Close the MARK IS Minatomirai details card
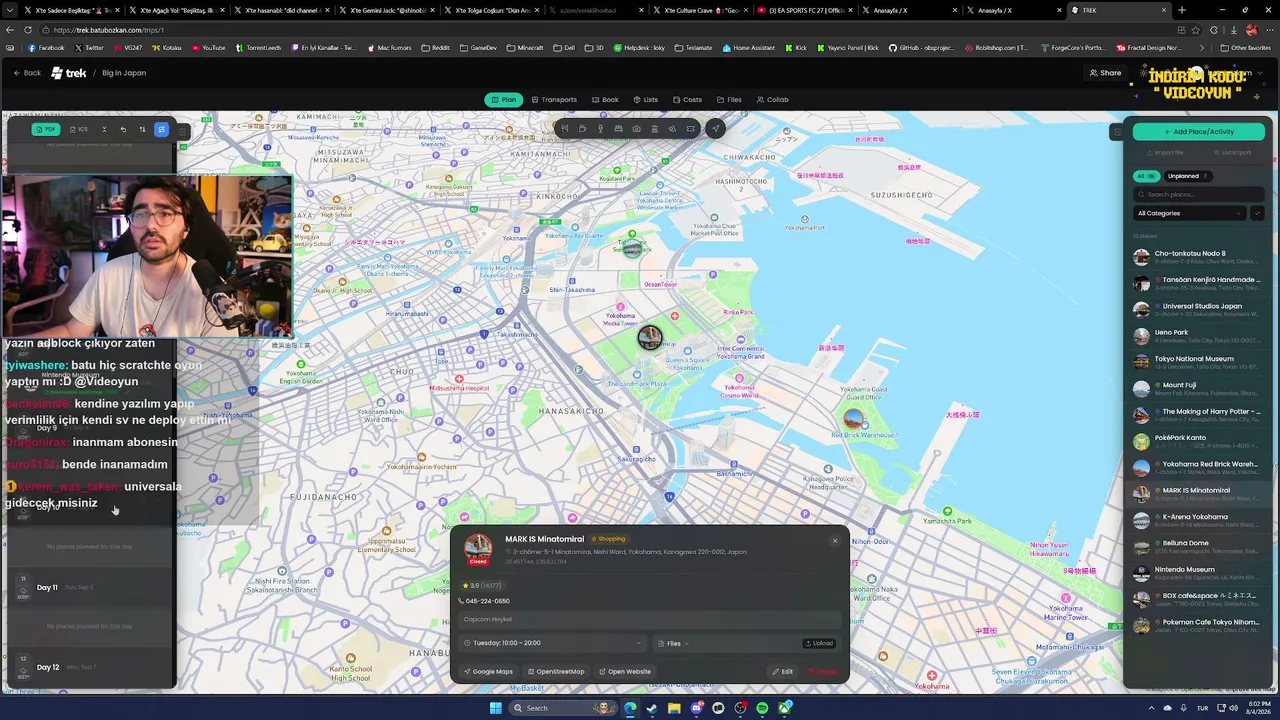The height and width of the screenshot is (720, 1280). tap(835, 541)
